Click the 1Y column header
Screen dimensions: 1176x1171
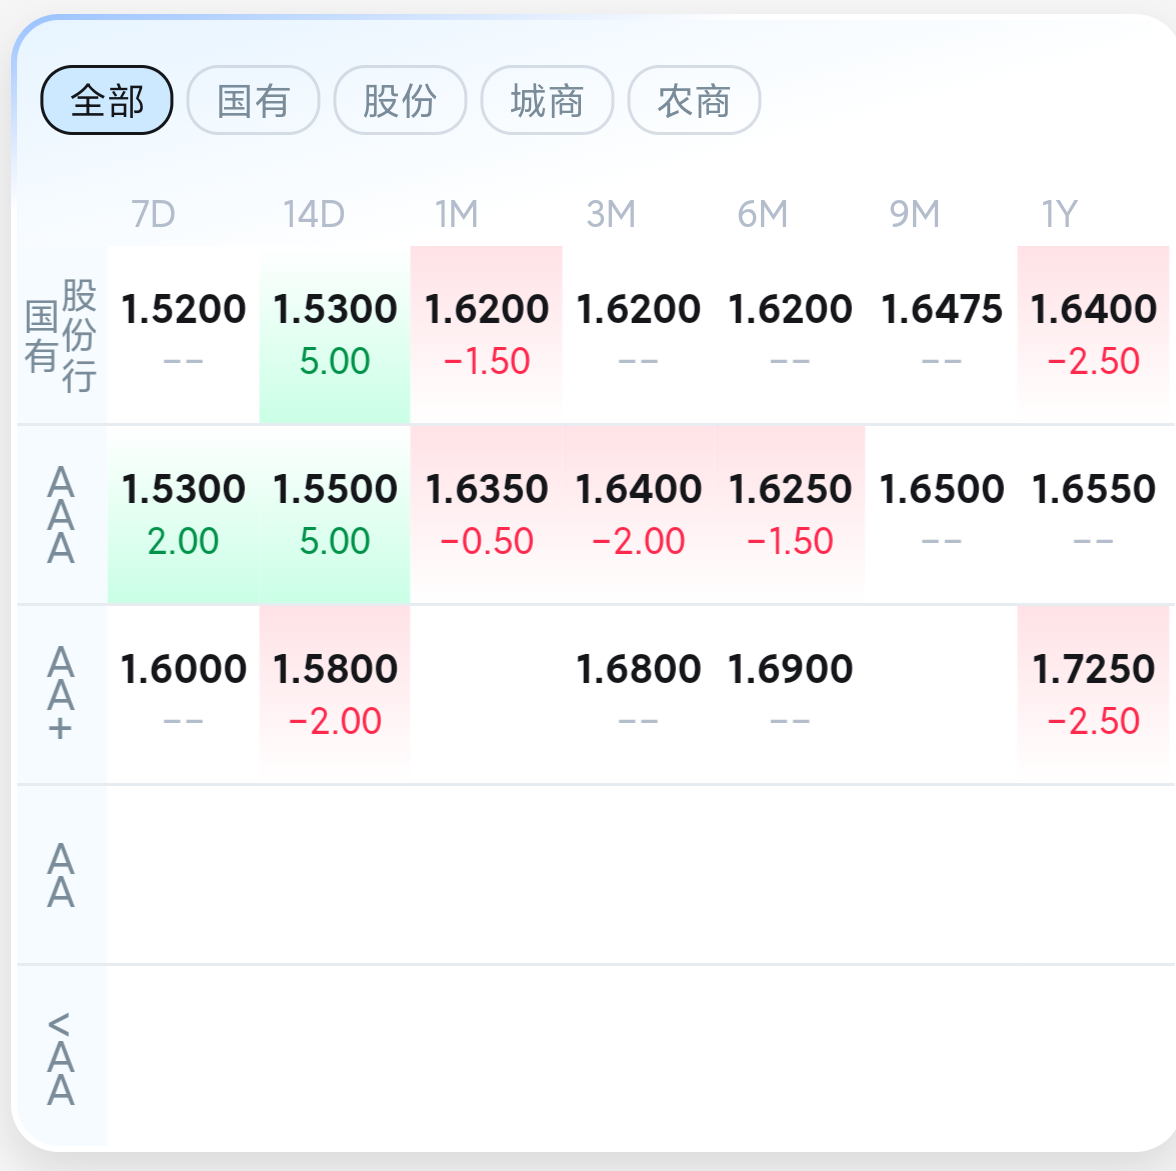(1059, 215)
